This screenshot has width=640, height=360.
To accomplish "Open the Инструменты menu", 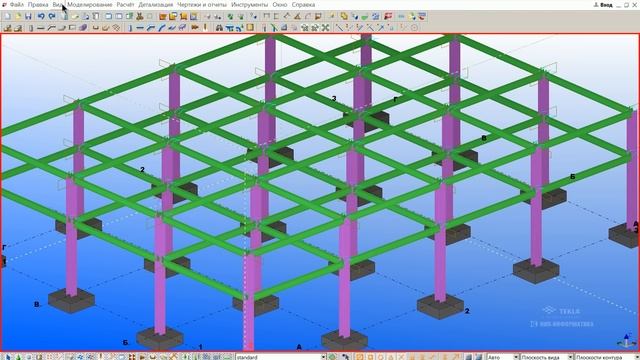I will [x=249, y=5].
